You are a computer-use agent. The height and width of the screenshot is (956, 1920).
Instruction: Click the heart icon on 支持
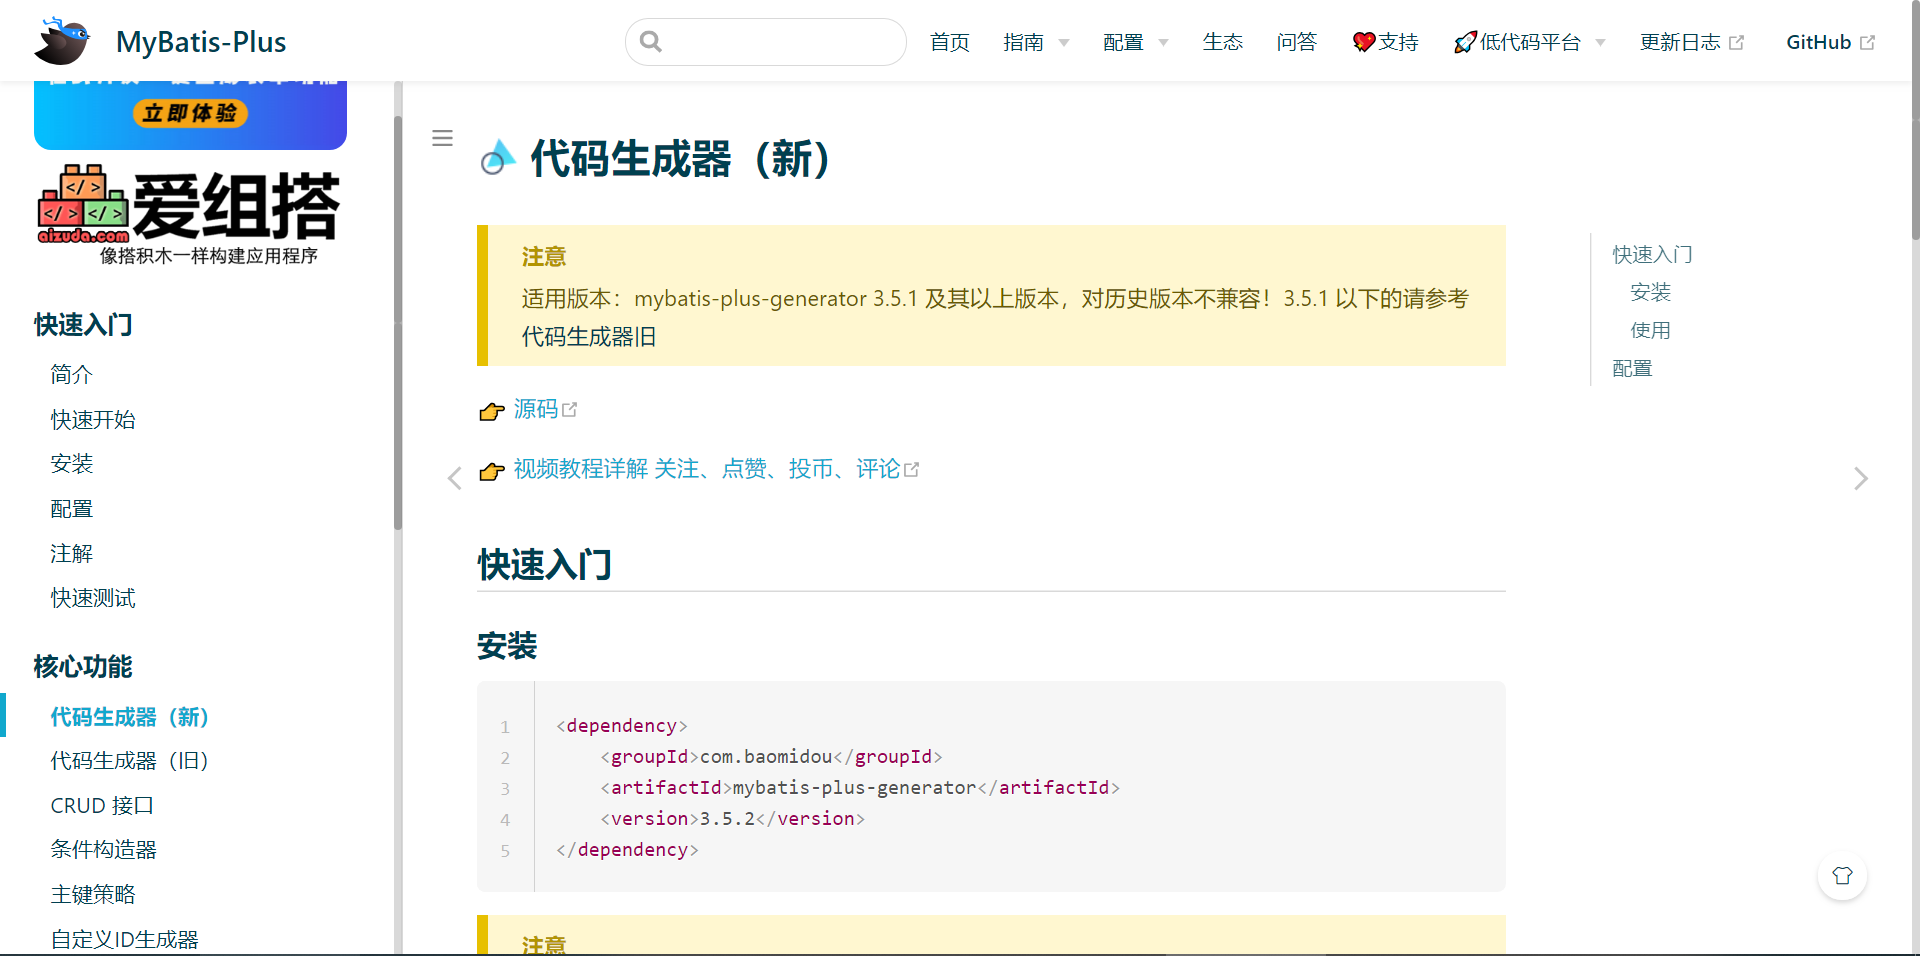tap(1364, 42)
